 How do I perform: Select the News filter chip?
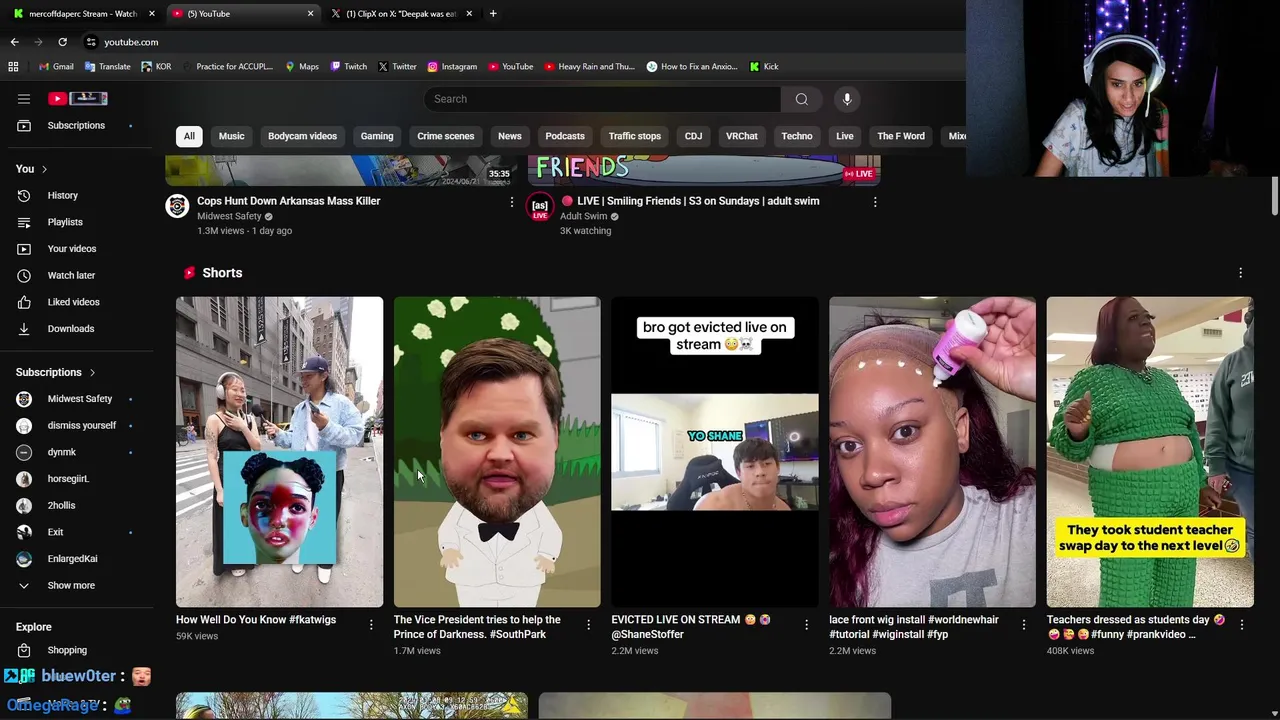coord(510,136)
